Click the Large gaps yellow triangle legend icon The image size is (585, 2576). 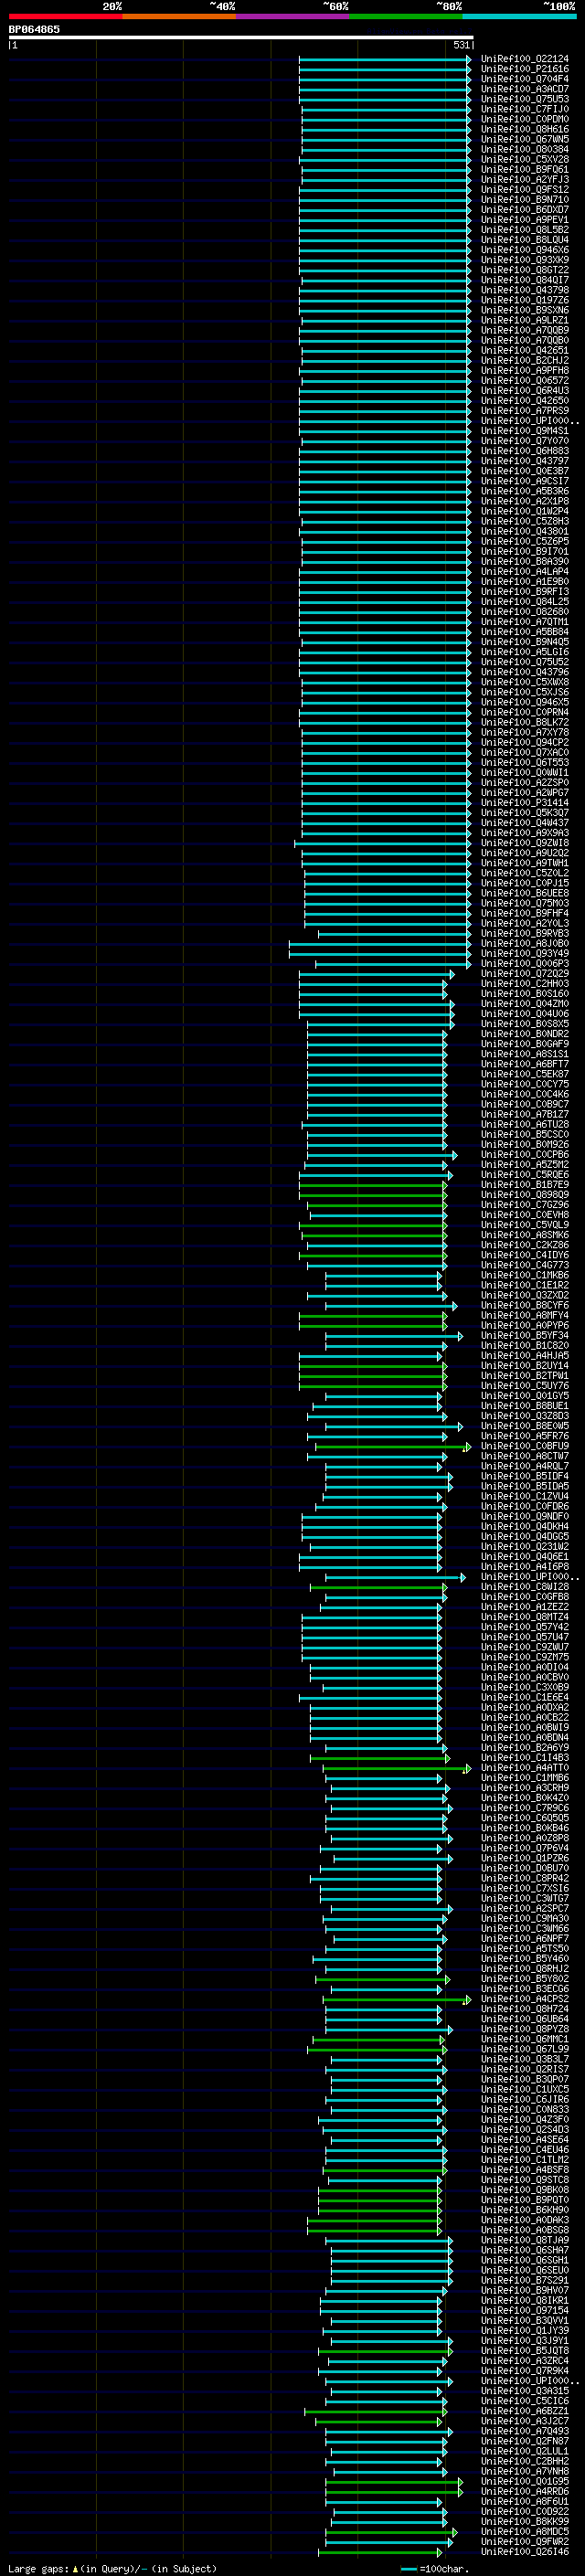point(75,2568)
